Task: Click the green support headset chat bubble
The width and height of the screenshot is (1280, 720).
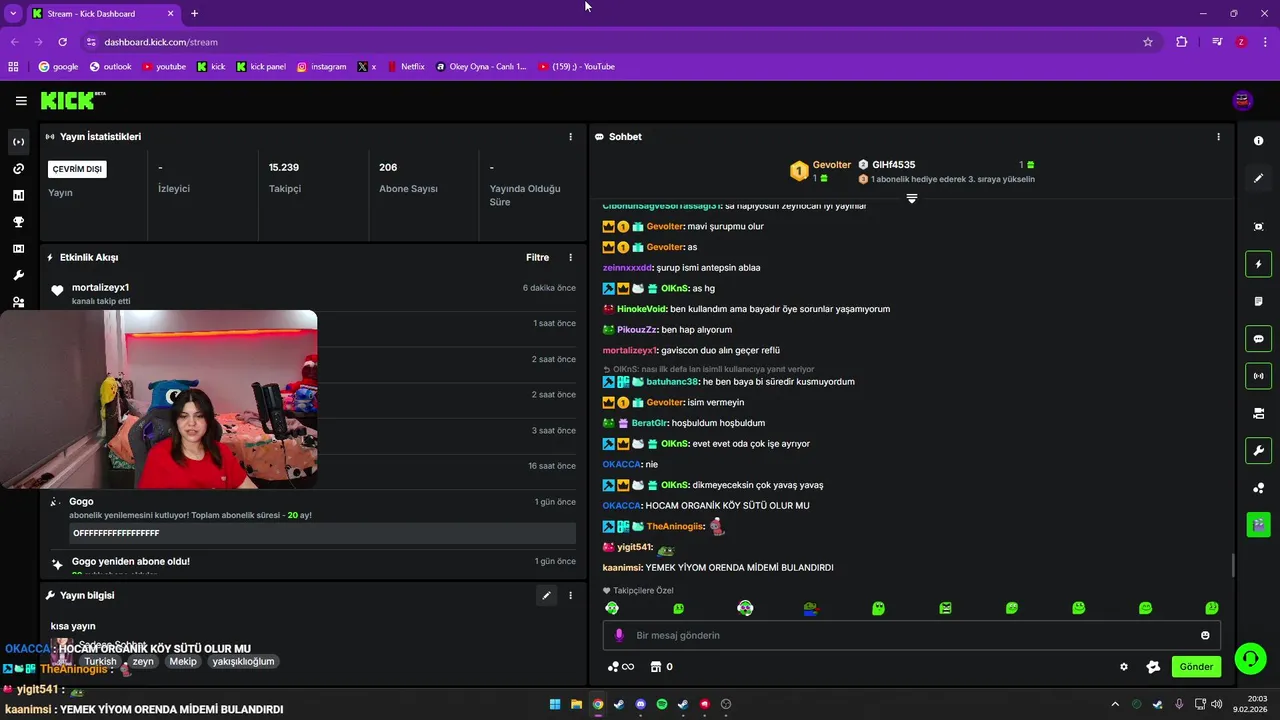Action: click(x=1250, y=659)
